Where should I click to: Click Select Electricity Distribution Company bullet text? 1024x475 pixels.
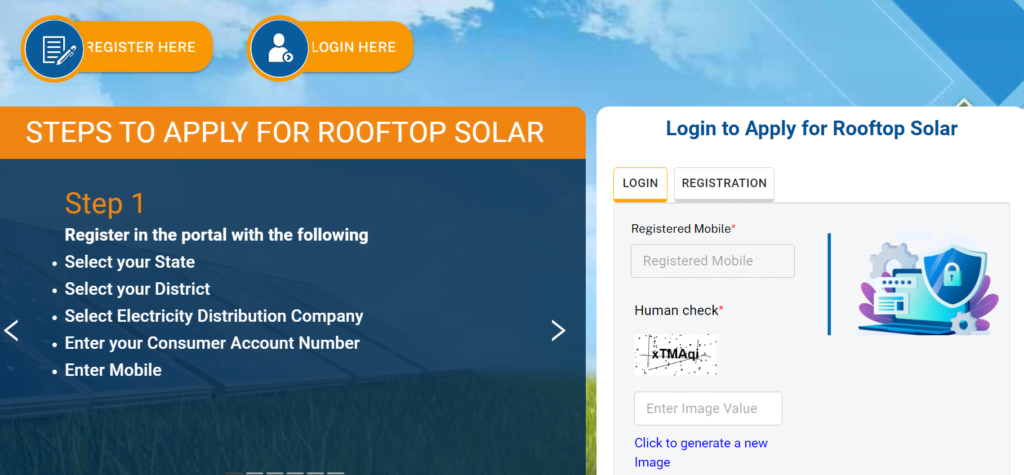pyautogui.click(x=213, y=316)
